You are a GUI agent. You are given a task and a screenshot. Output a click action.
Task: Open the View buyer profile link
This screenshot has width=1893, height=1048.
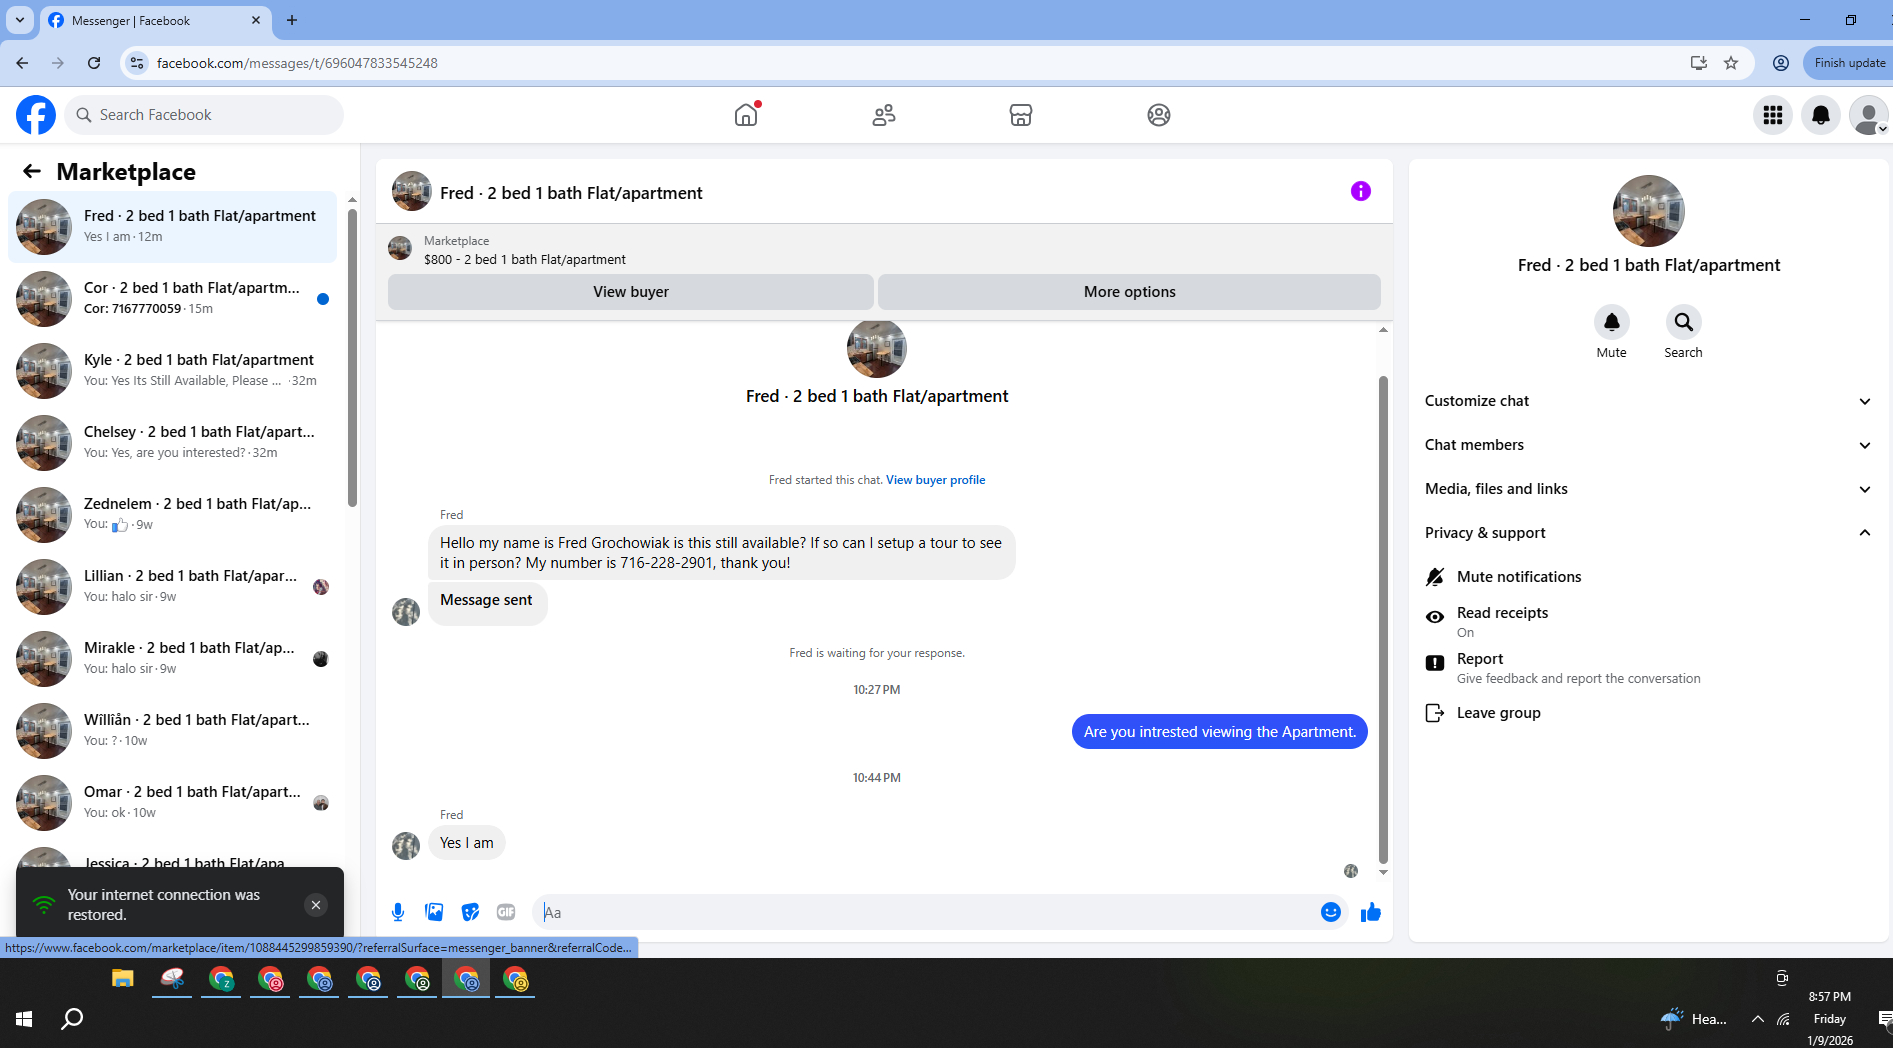point(935,480)
